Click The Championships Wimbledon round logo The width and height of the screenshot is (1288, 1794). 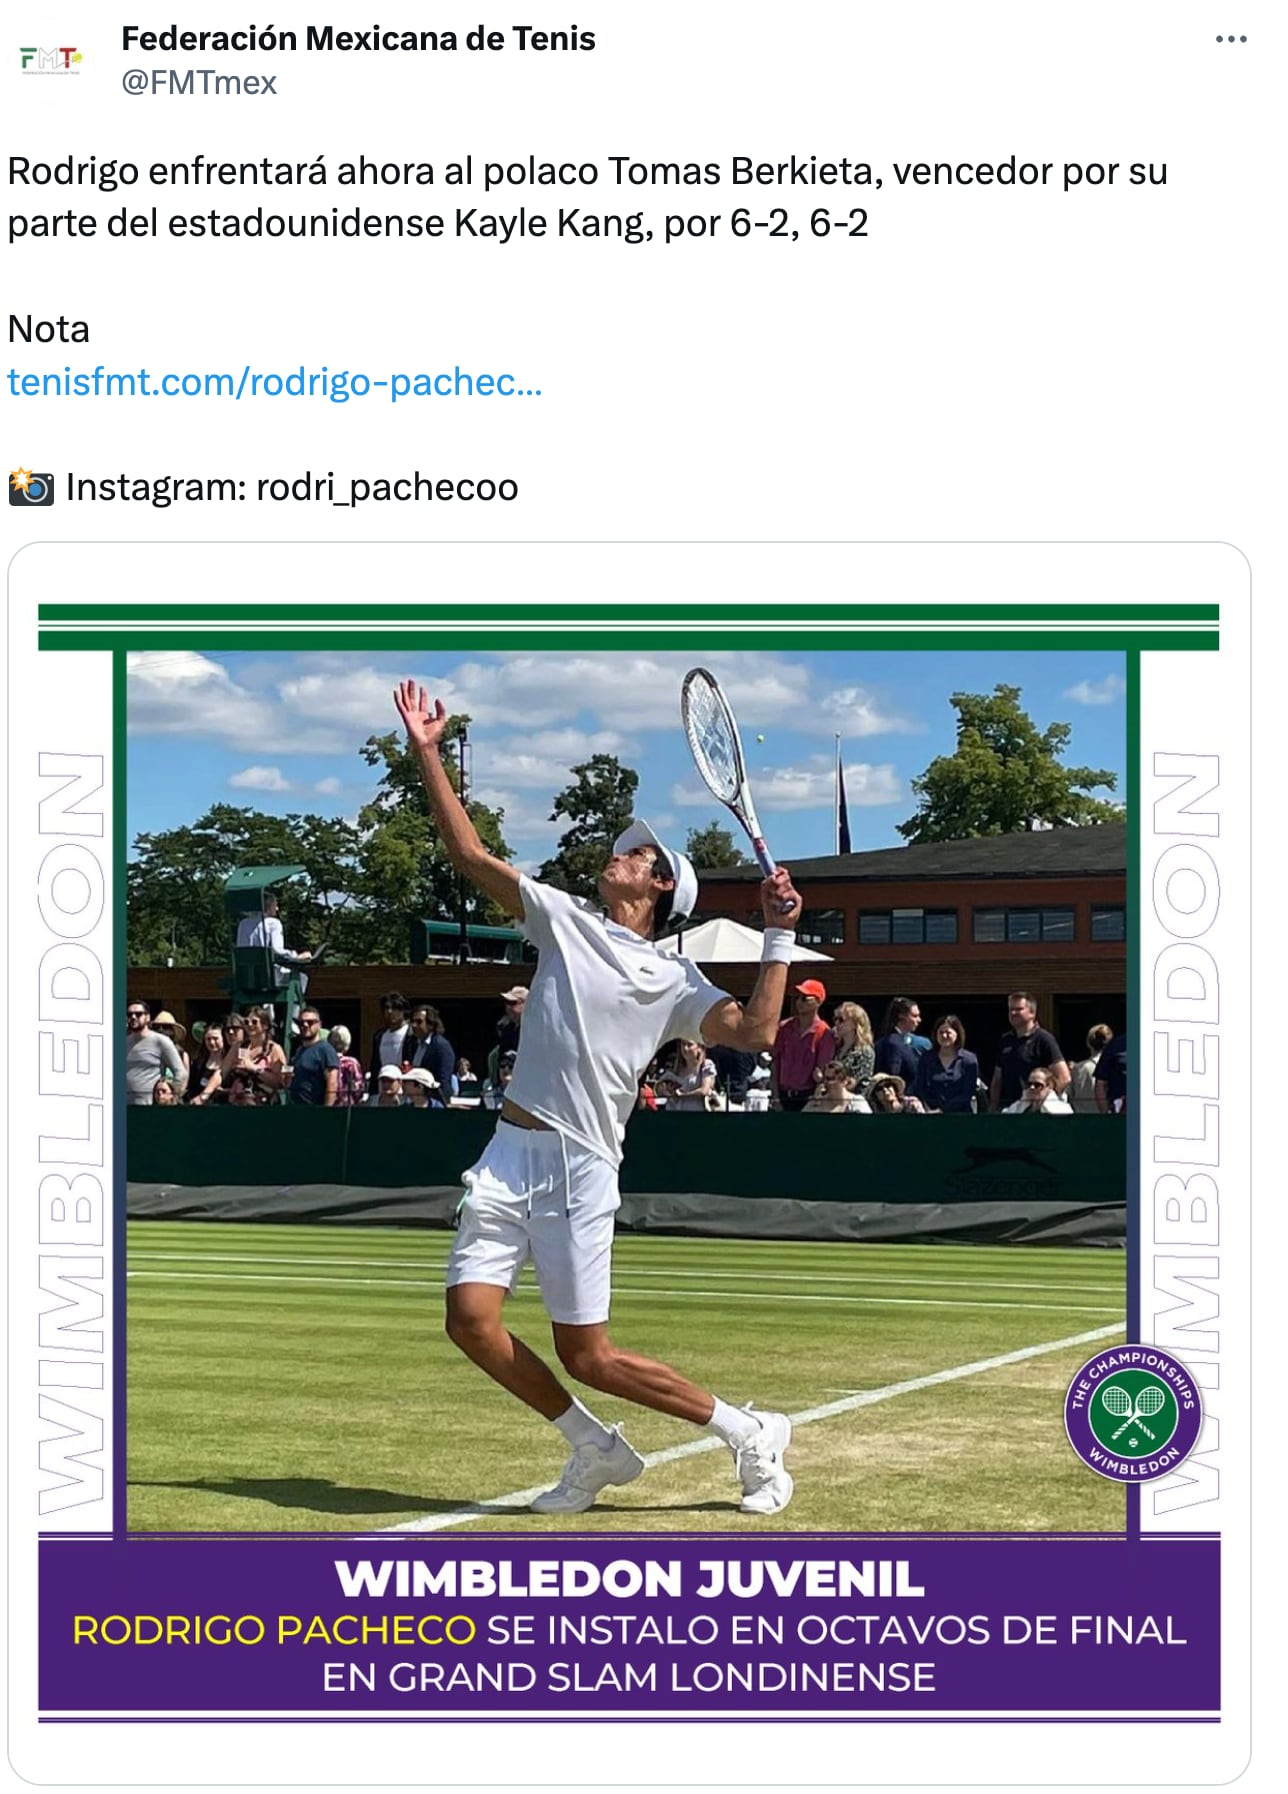[x=1132, y=1413]
